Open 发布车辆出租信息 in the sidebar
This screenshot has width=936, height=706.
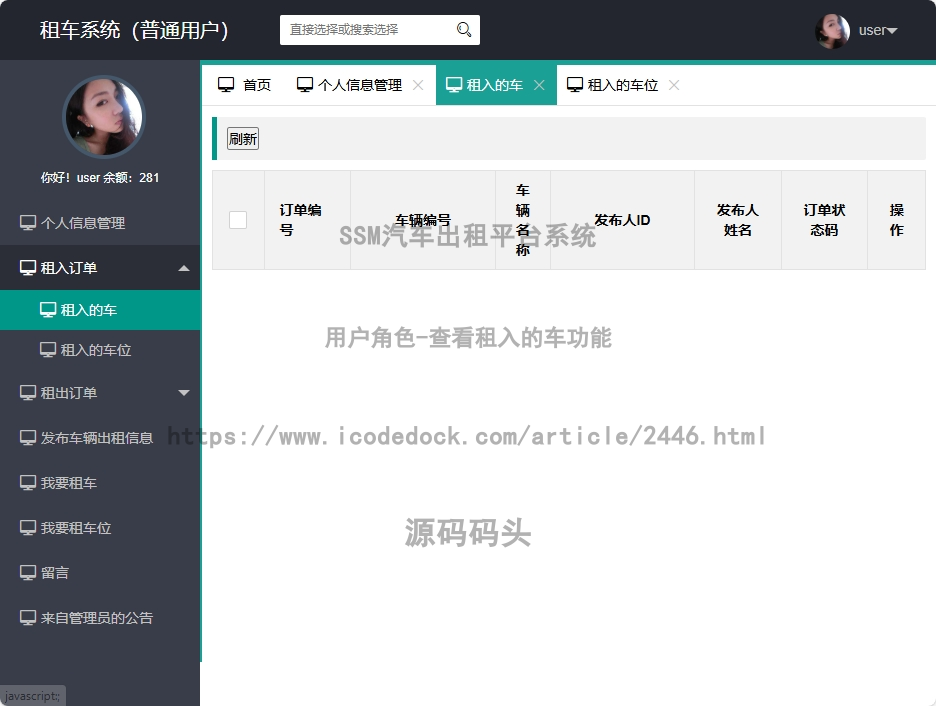coord(100,437)
